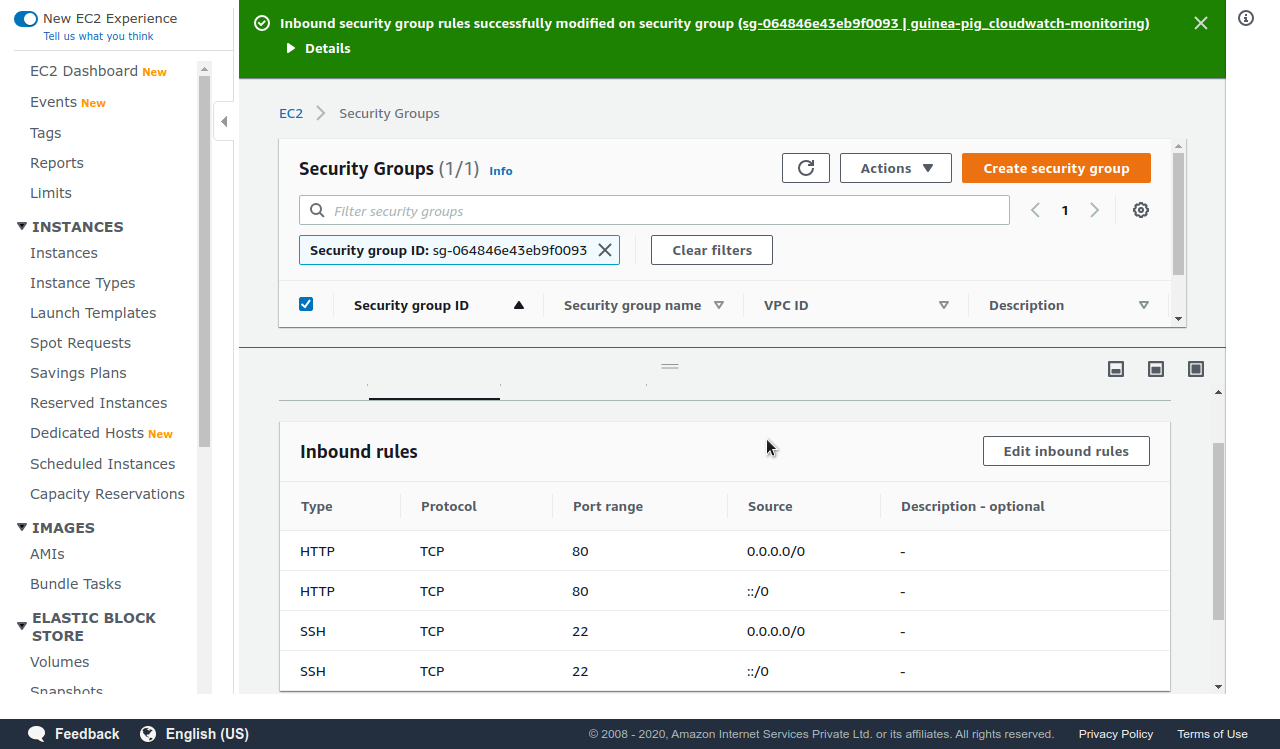Toggle the select-all security groups checkbox

click(x=306, y=304)
